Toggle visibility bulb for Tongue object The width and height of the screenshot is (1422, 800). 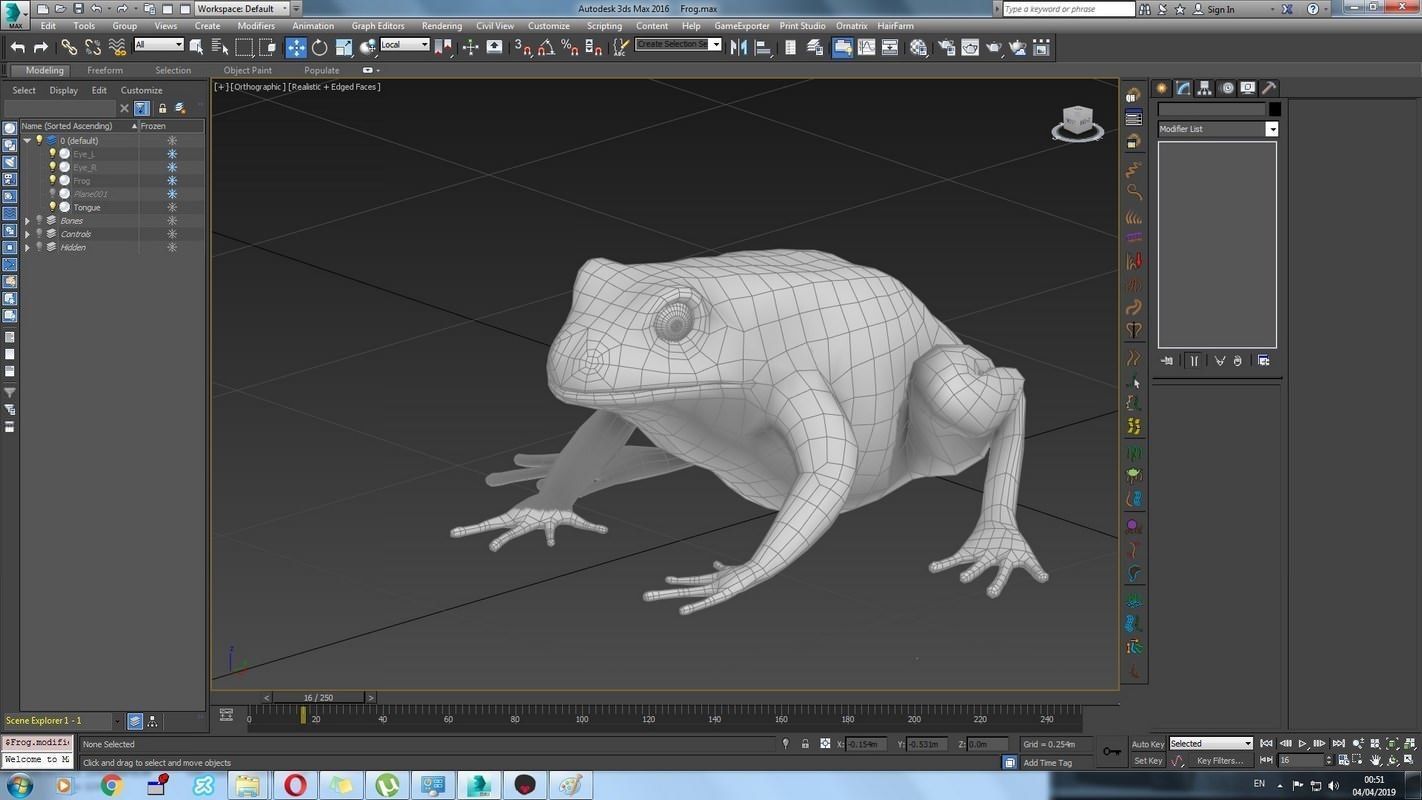[52, 207]
